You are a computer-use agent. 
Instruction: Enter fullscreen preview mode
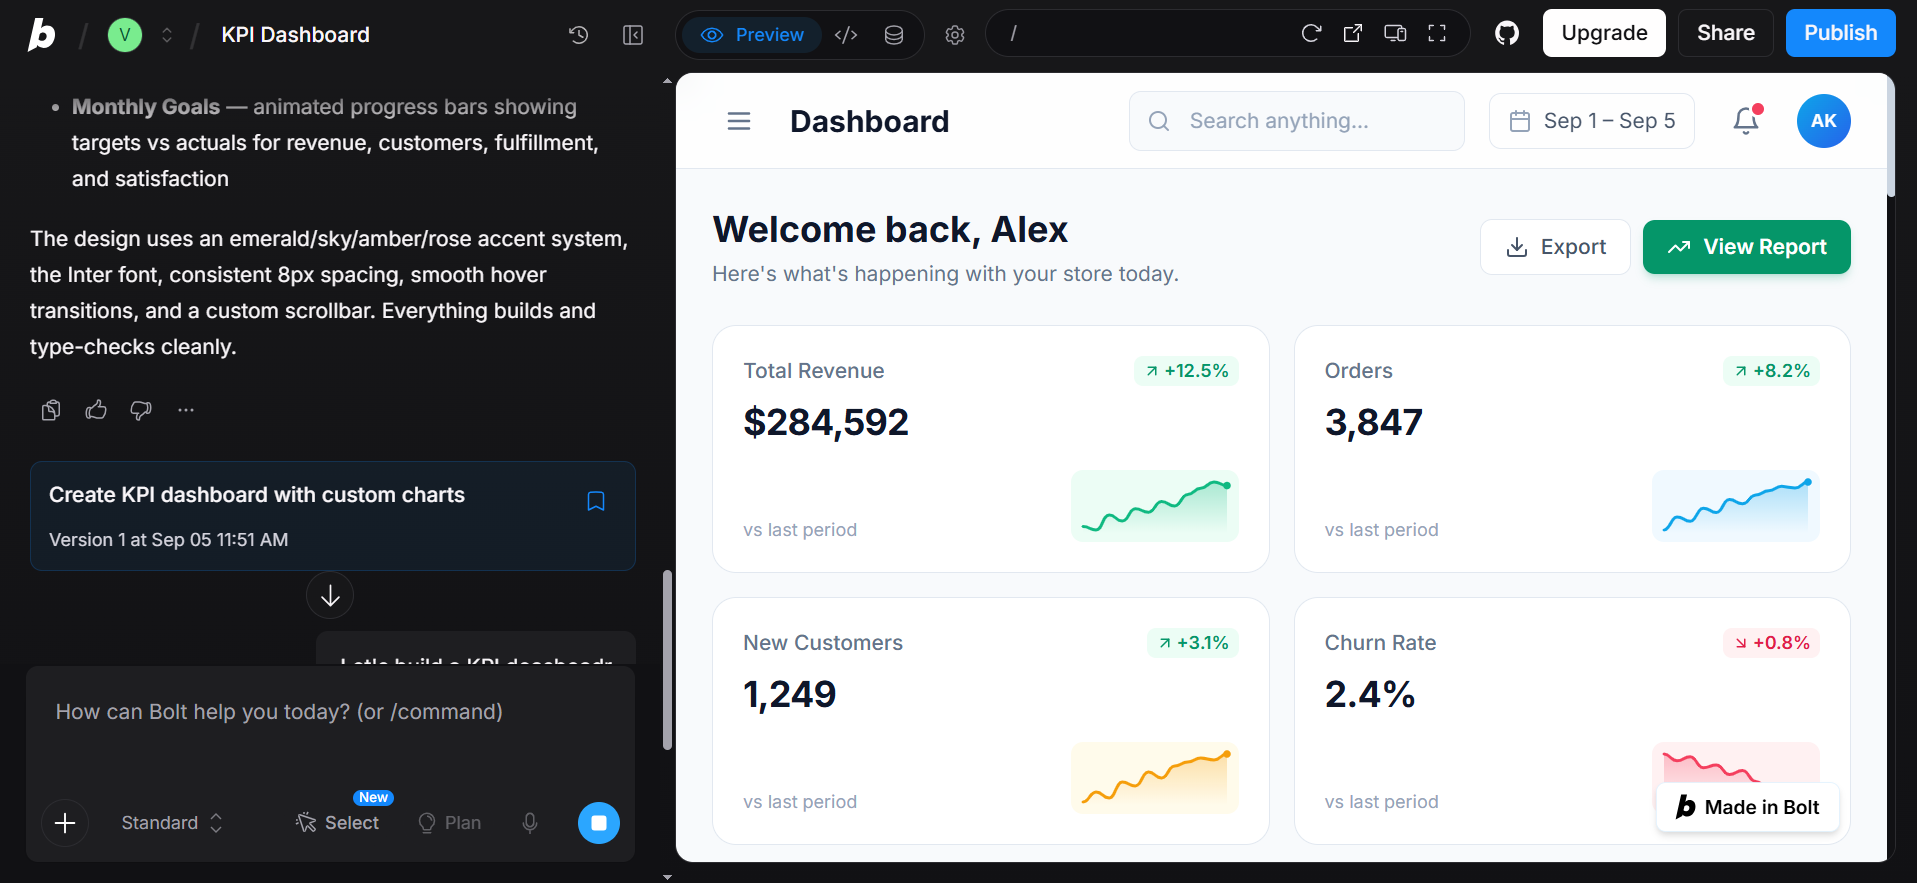coord(1437,34)
